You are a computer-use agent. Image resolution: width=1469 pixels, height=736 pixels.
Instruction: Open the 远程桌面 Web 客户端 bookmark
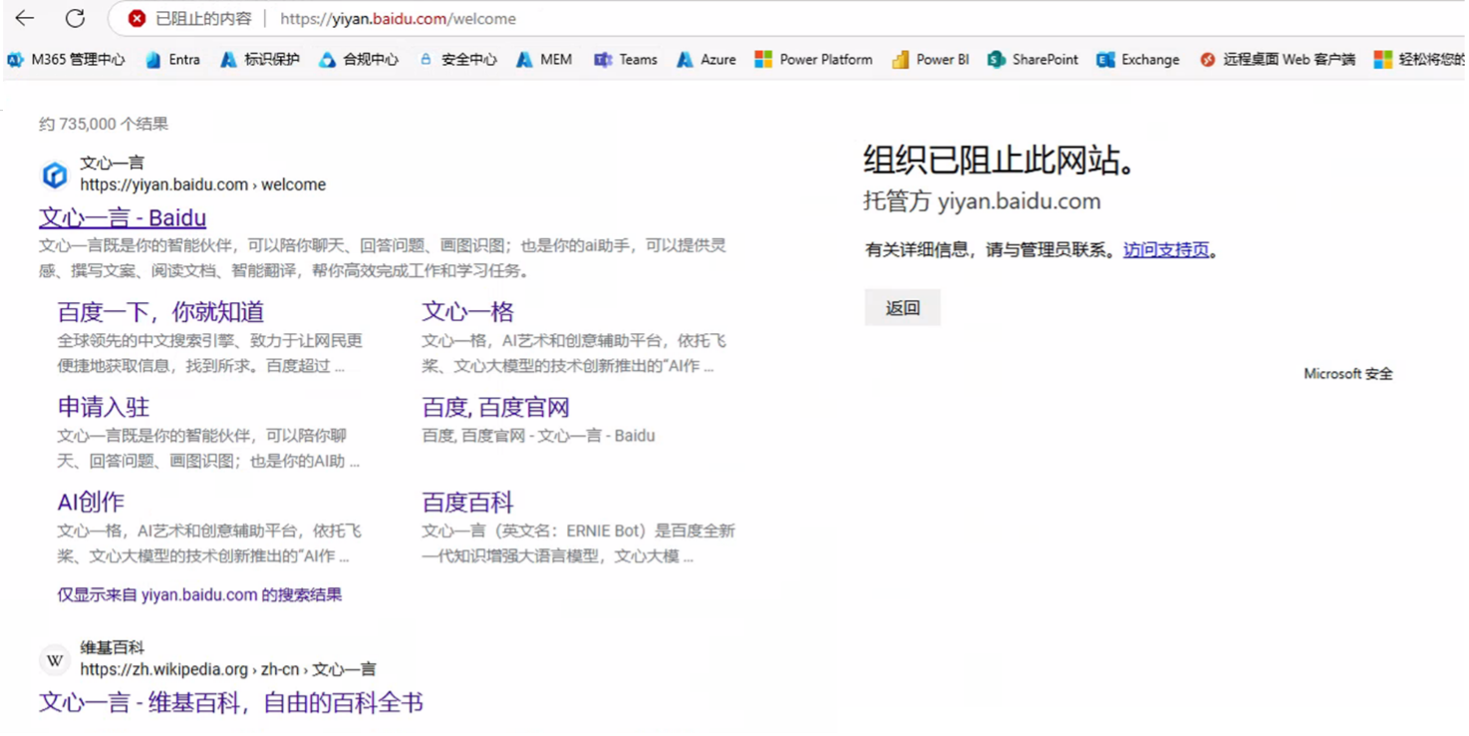tap(1277, 60)
